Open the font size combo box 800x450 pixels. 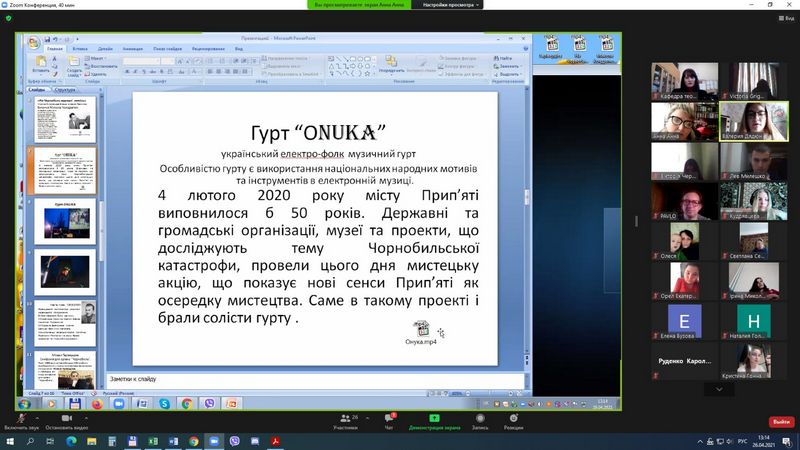(168, 61)
